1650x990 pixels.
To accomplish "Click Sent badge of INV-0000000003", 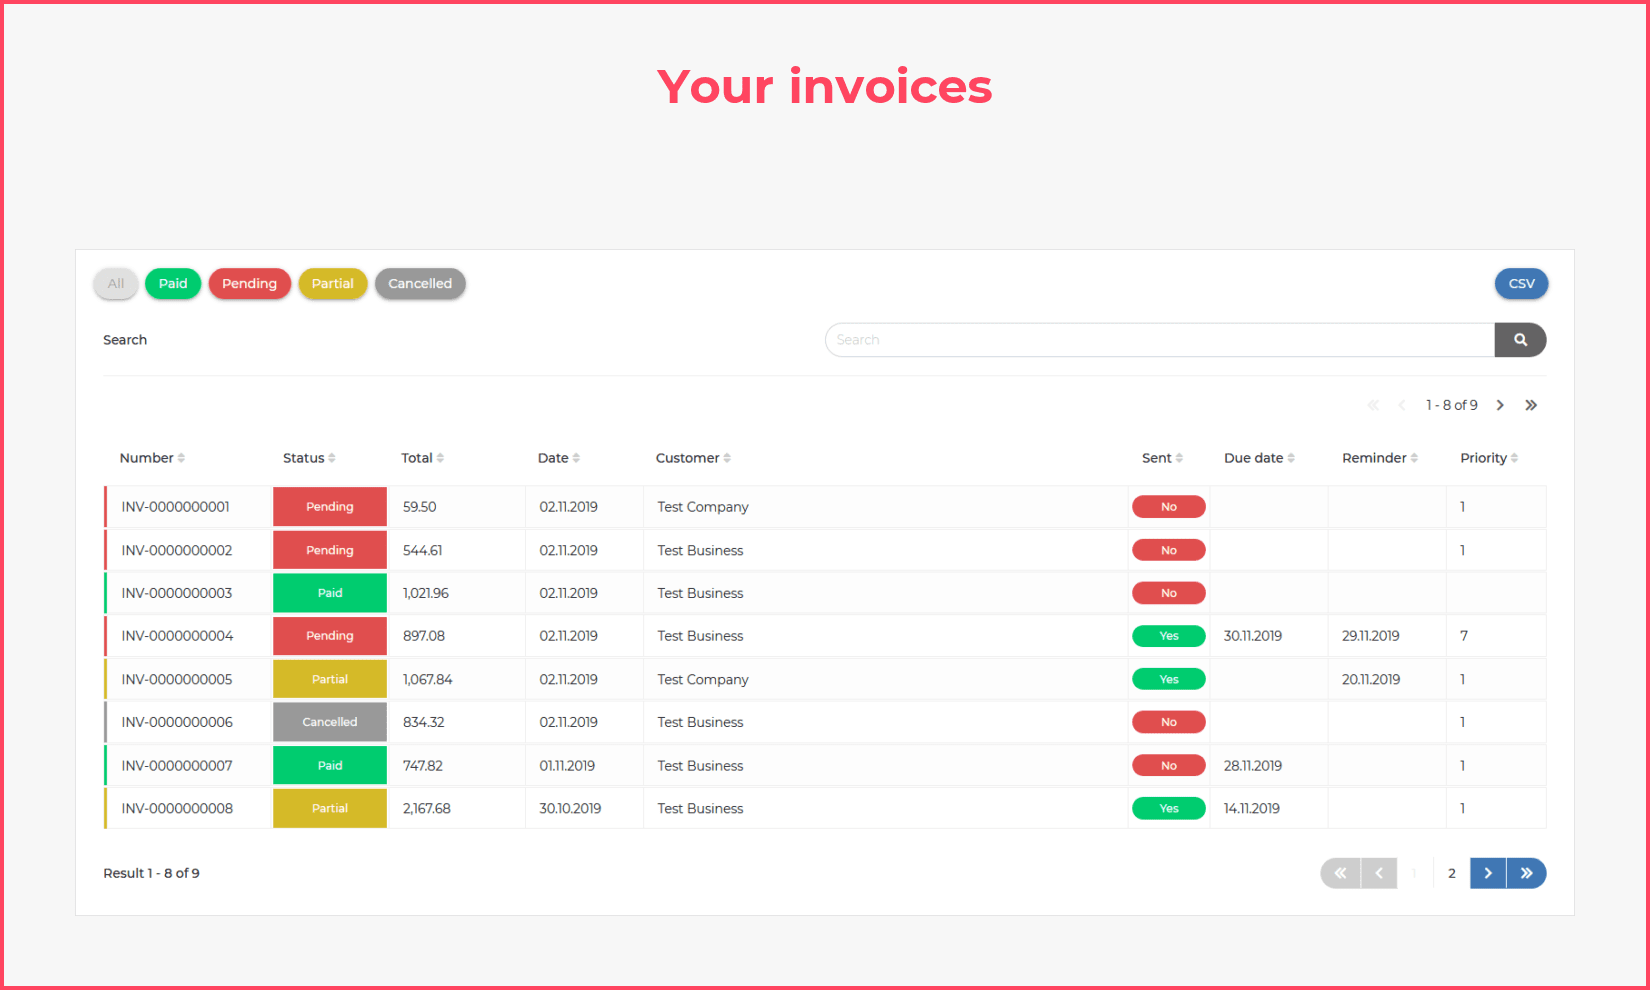I will 1168,593.
